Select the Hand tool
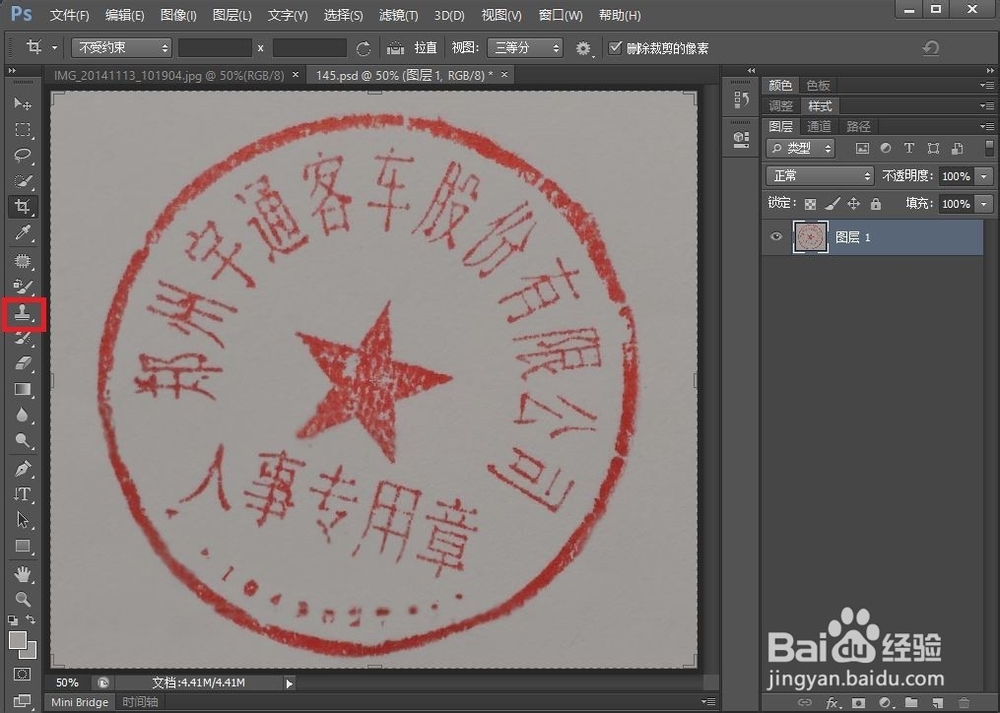The image size is (1000, 713). tap(23, 574)
